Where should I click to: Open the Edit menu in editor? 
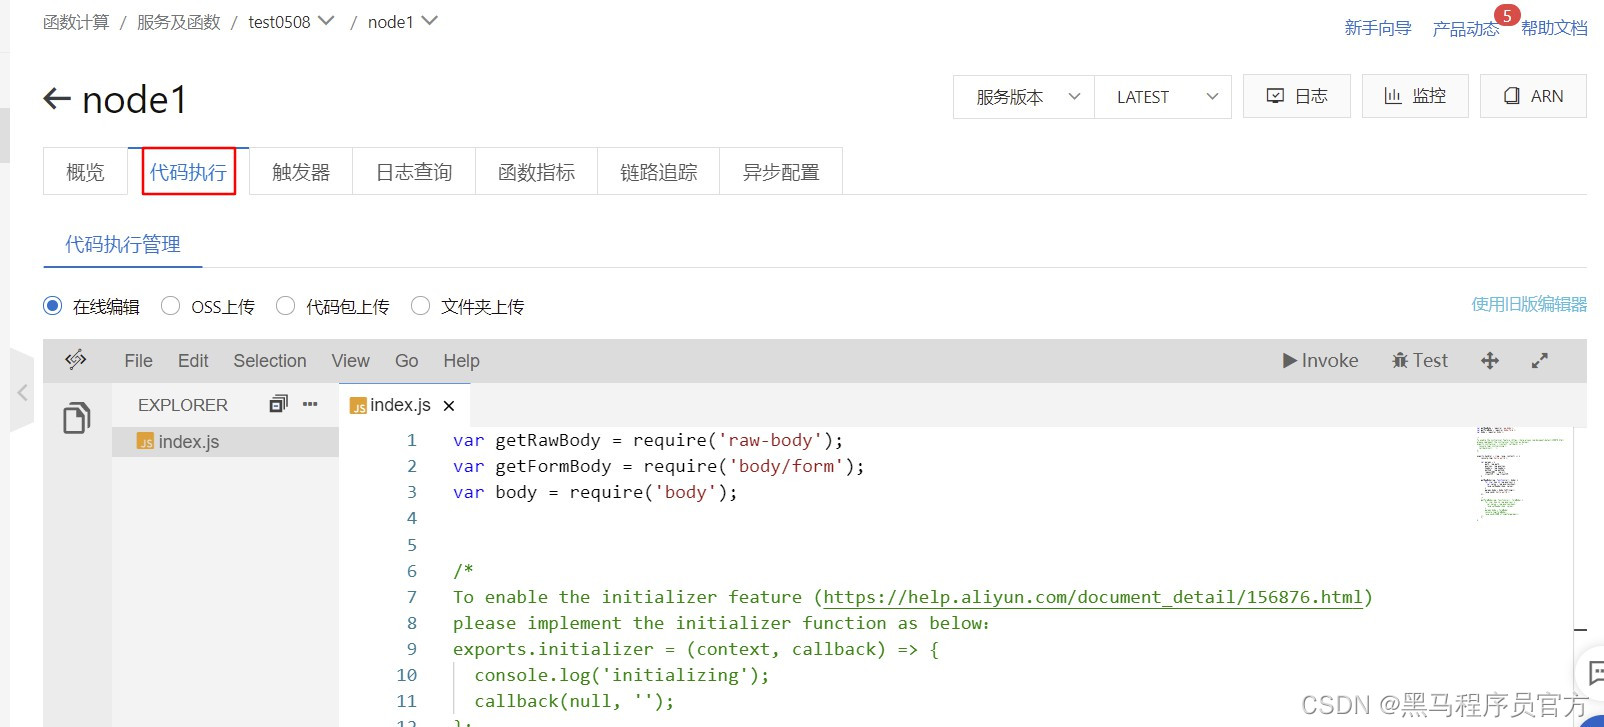tap(193, 361)
